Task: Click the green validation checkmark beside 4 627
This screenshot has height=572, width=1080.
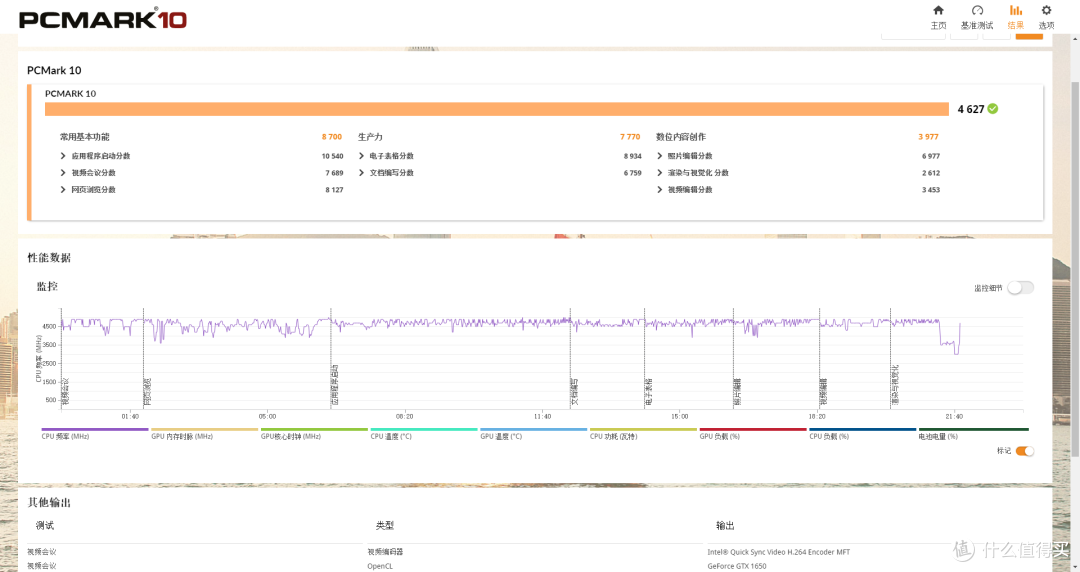Action: pyautogui.click(x=993, y=109)
